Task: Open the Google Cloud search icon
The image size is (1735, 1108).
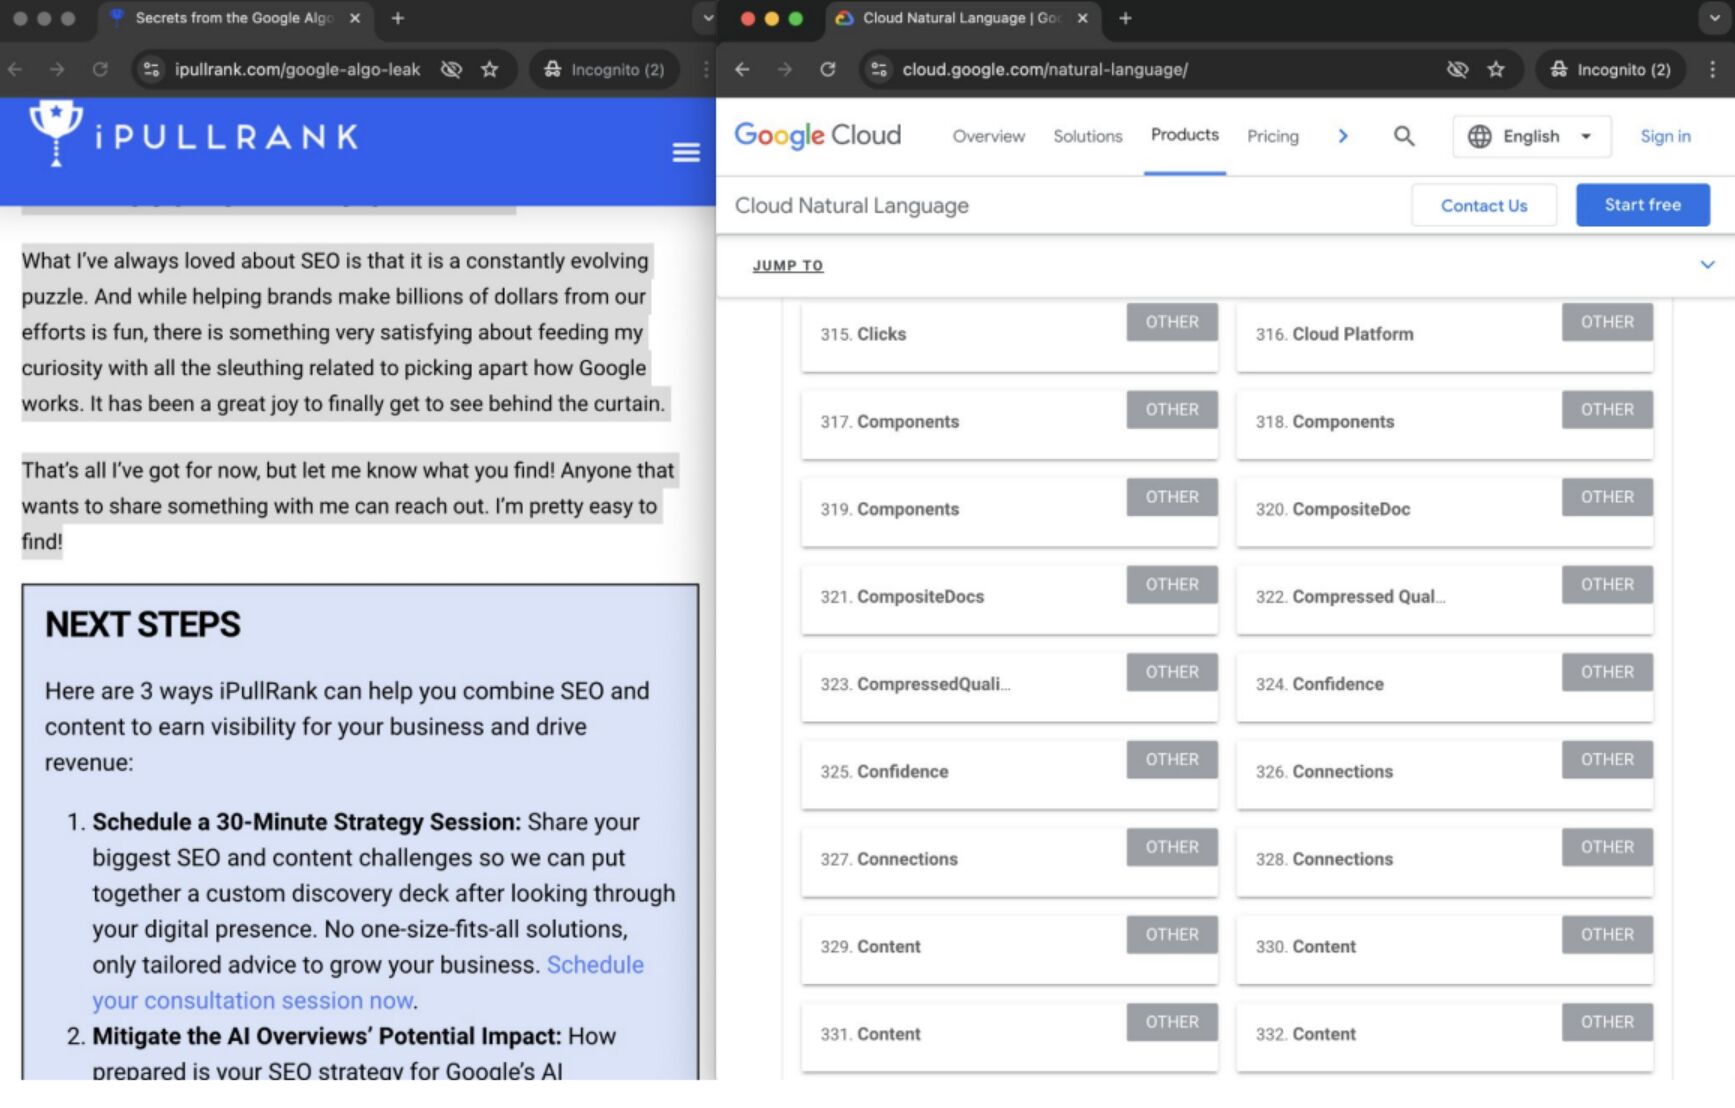Action: pyautogui.click(x=1403, y=136)
